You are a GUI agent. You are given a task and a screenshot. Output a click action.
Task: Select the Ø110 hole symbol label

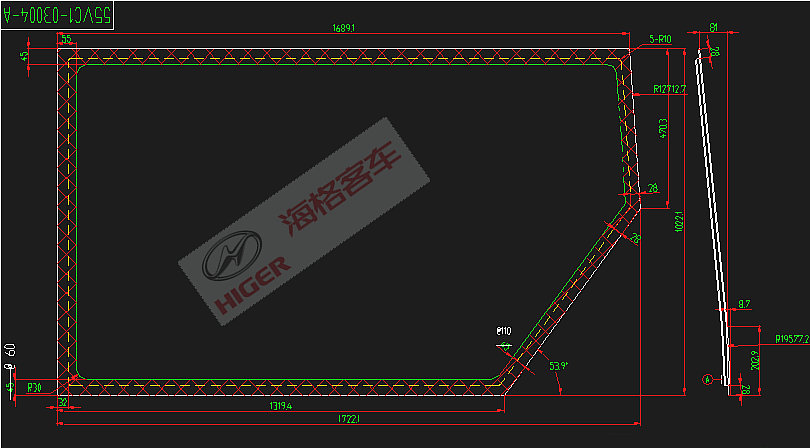coord(503,331)
